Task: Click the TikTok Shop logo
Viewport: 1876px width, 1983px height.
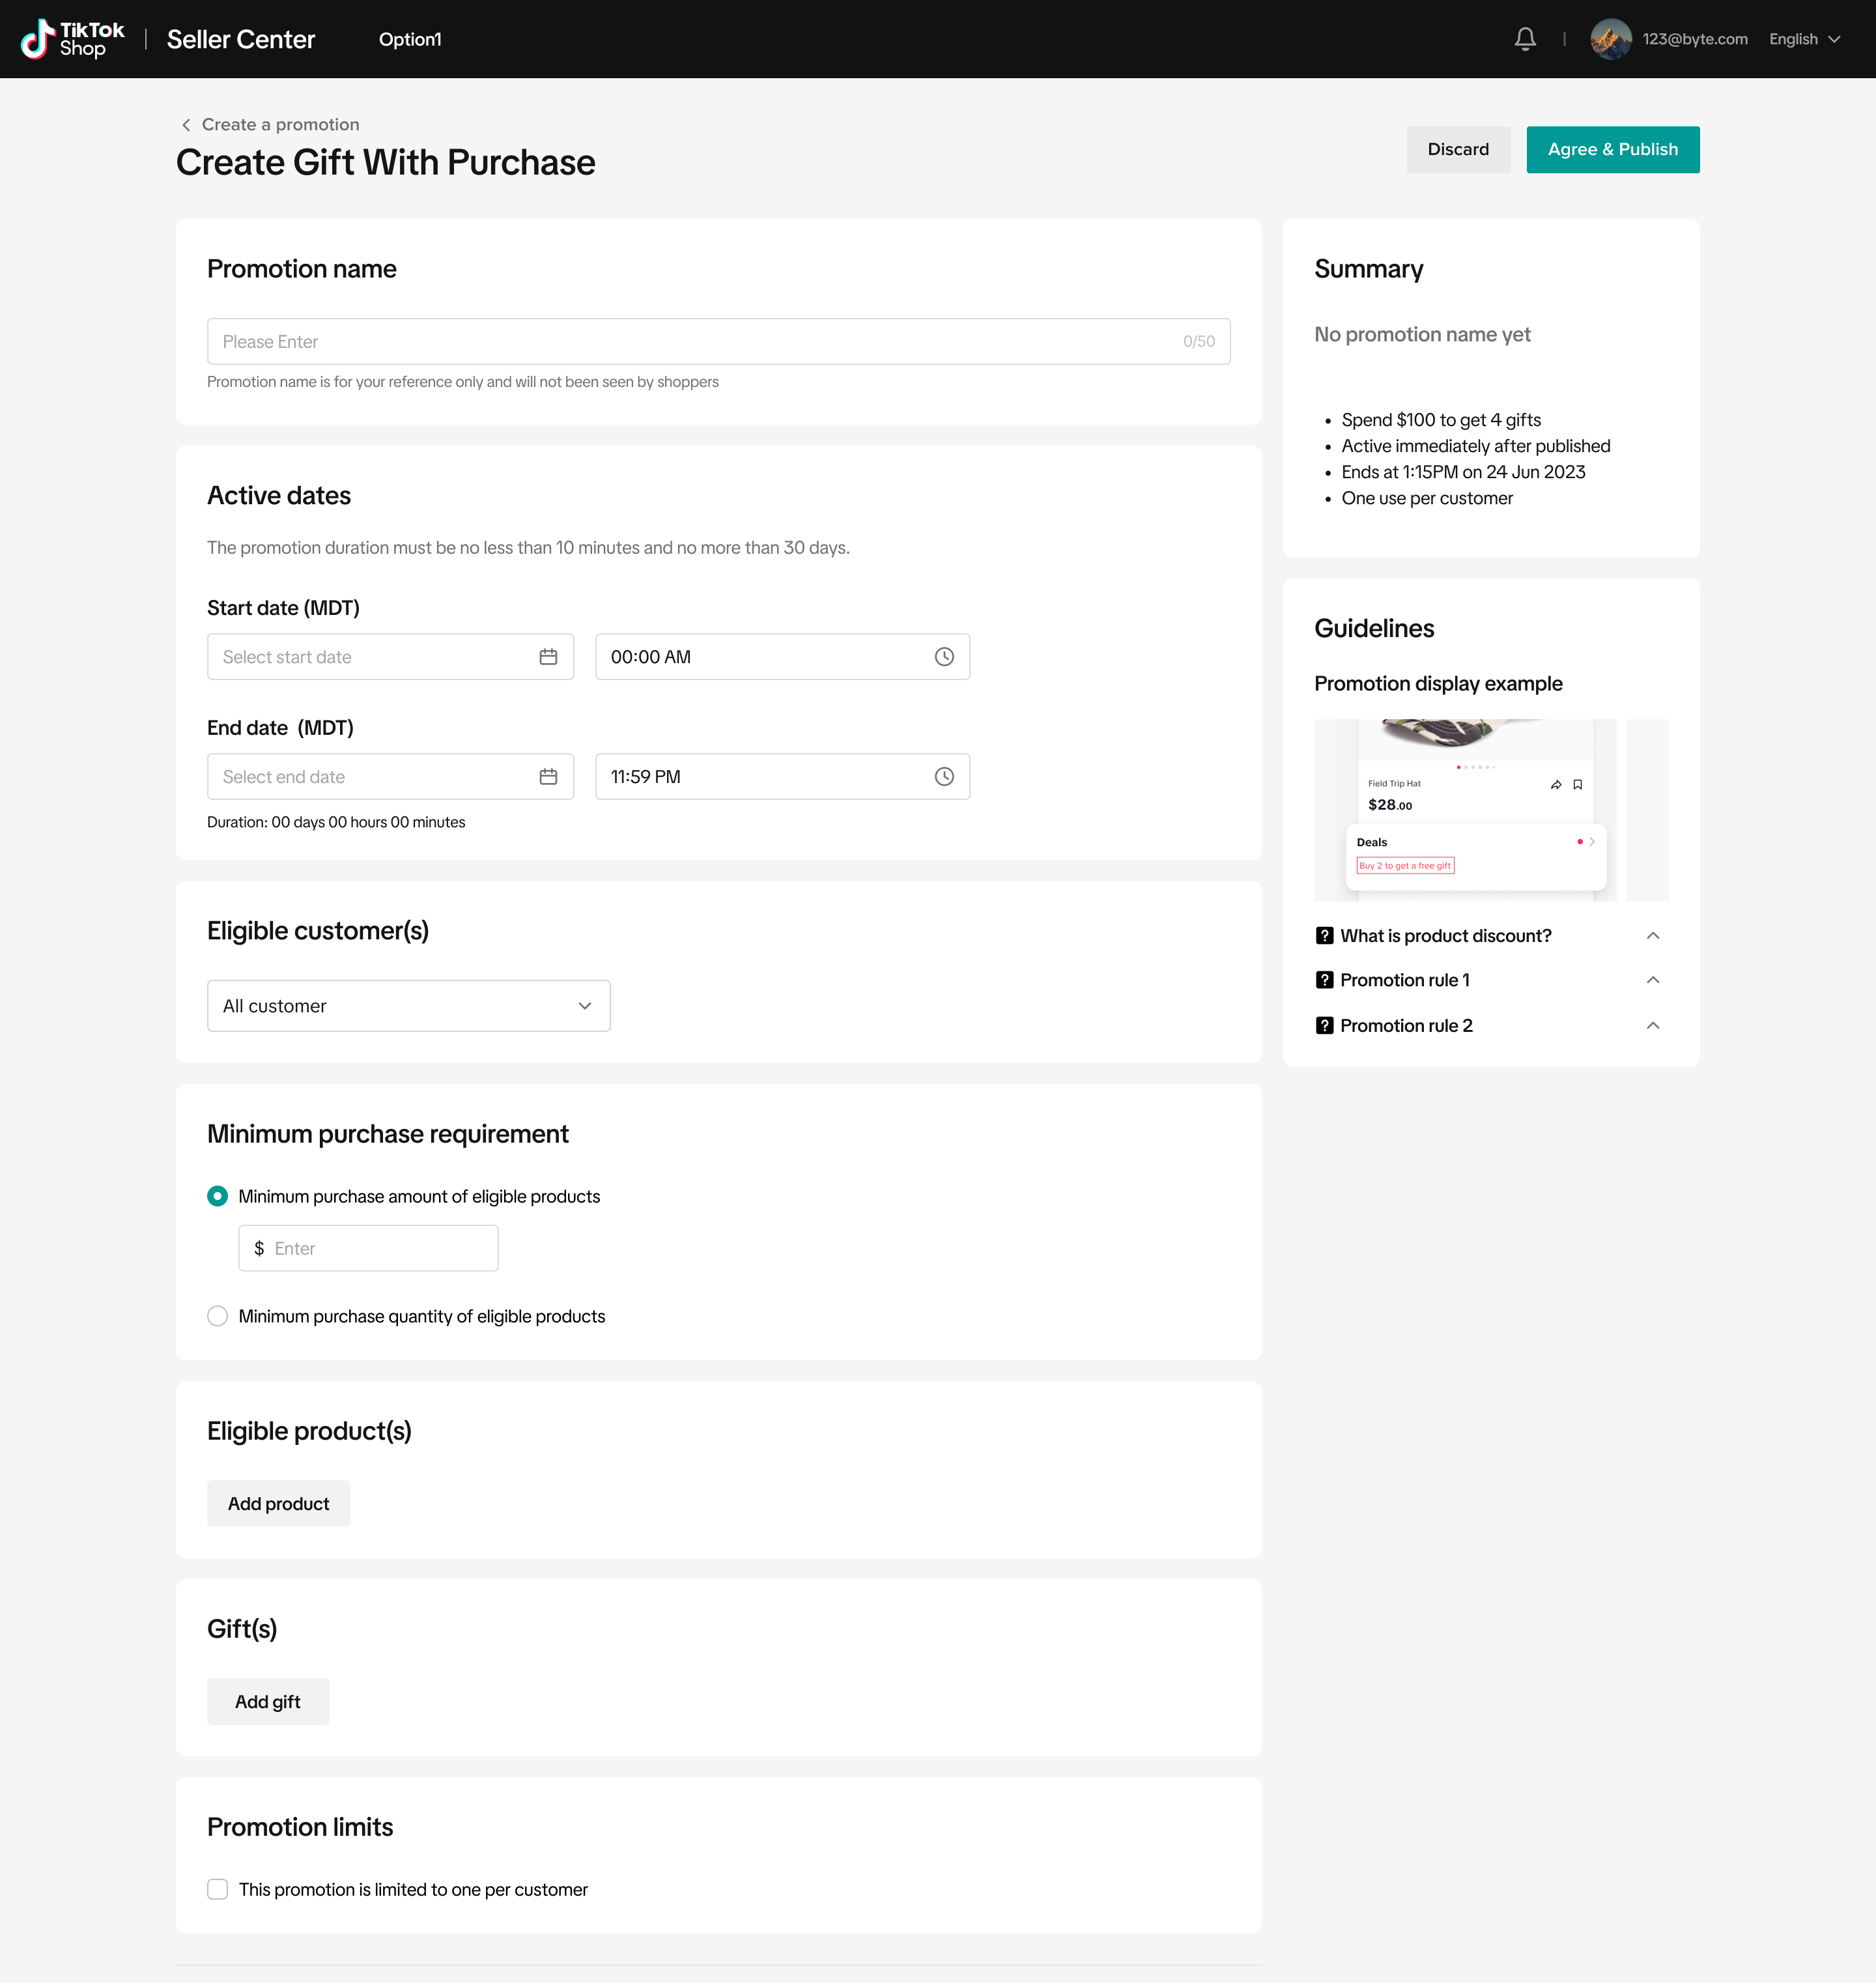Action: coord(73,39)
